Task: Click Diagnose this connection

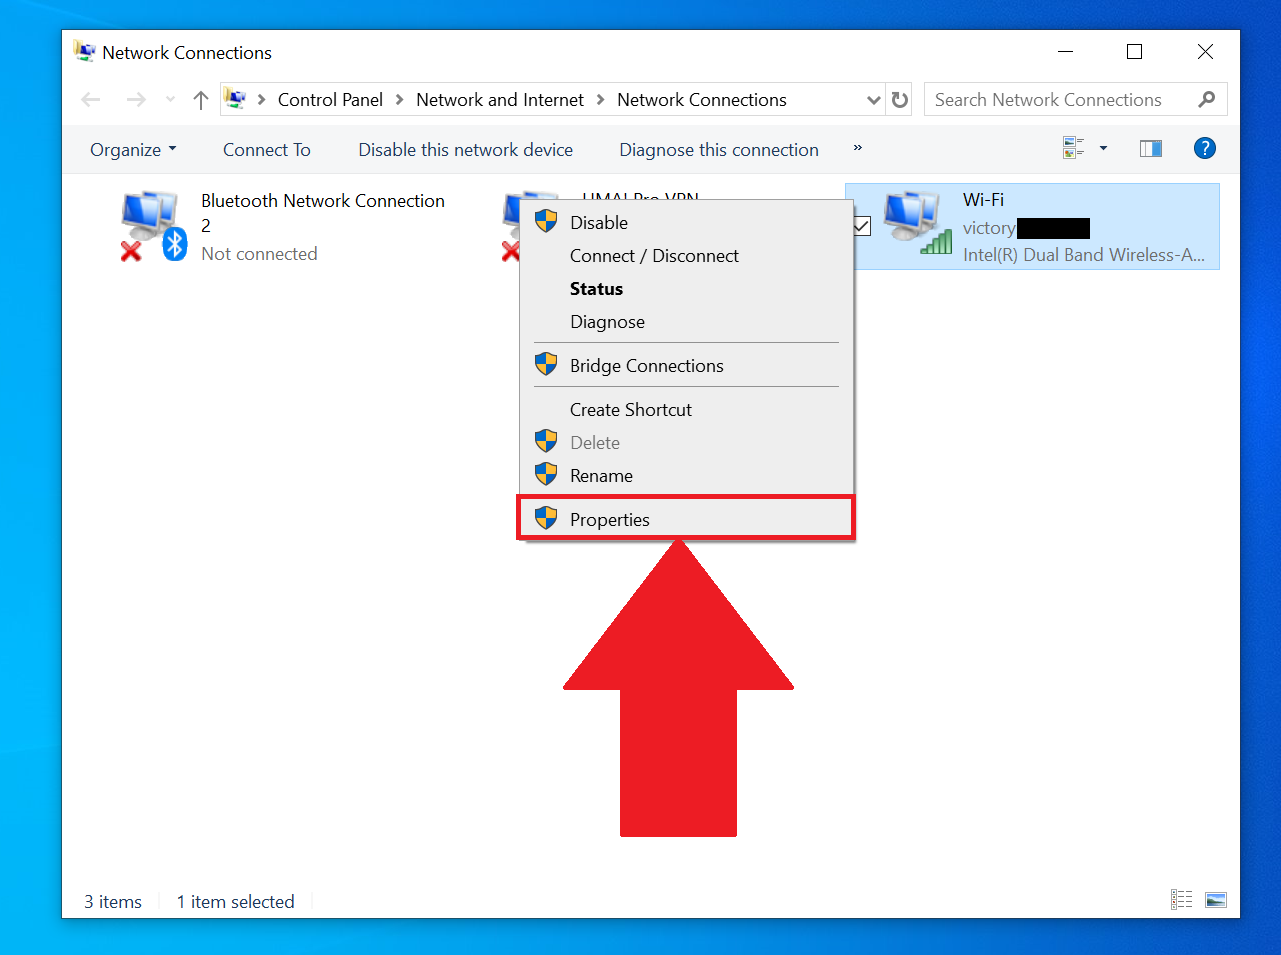Action: tap(718, 148)
